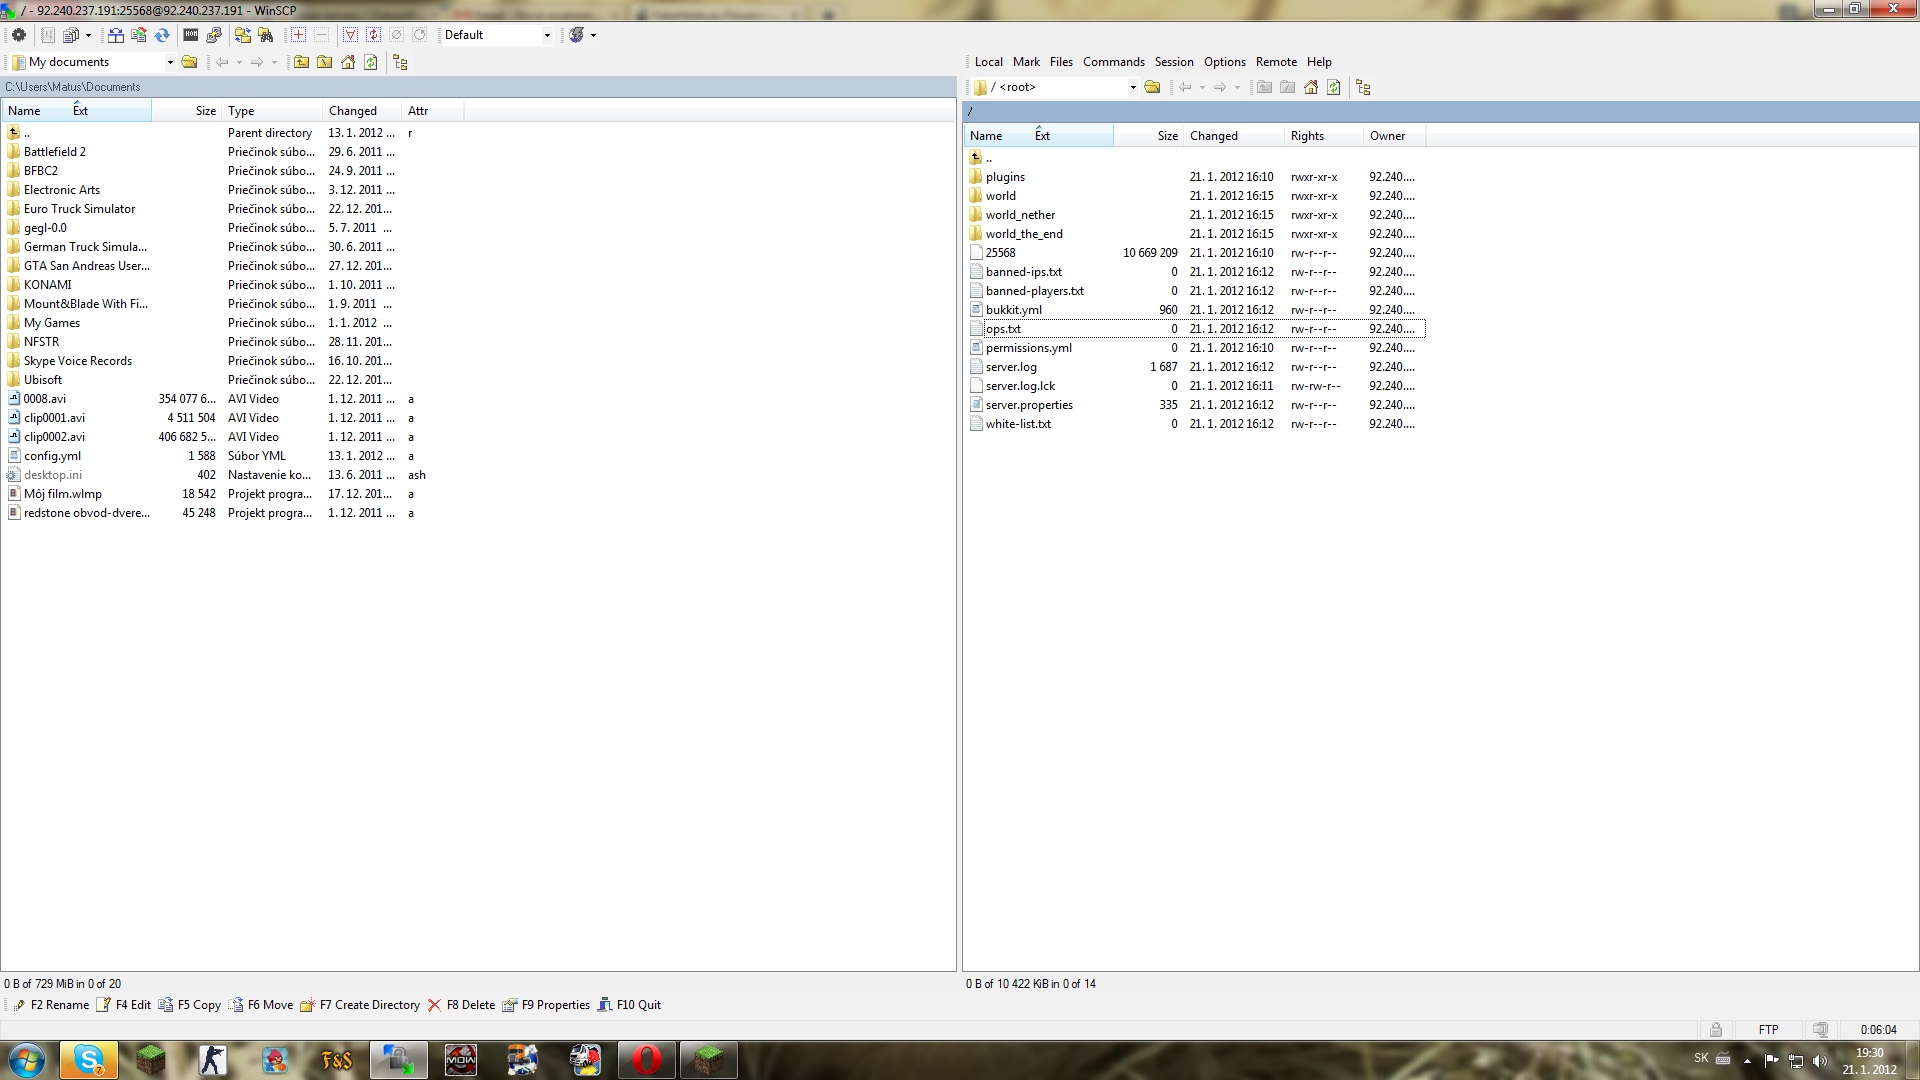The height and width of the screenshot is (1080, 1920).
Task: Click Synchronize directories toolbar icon
Action: [x=138, y=35]
